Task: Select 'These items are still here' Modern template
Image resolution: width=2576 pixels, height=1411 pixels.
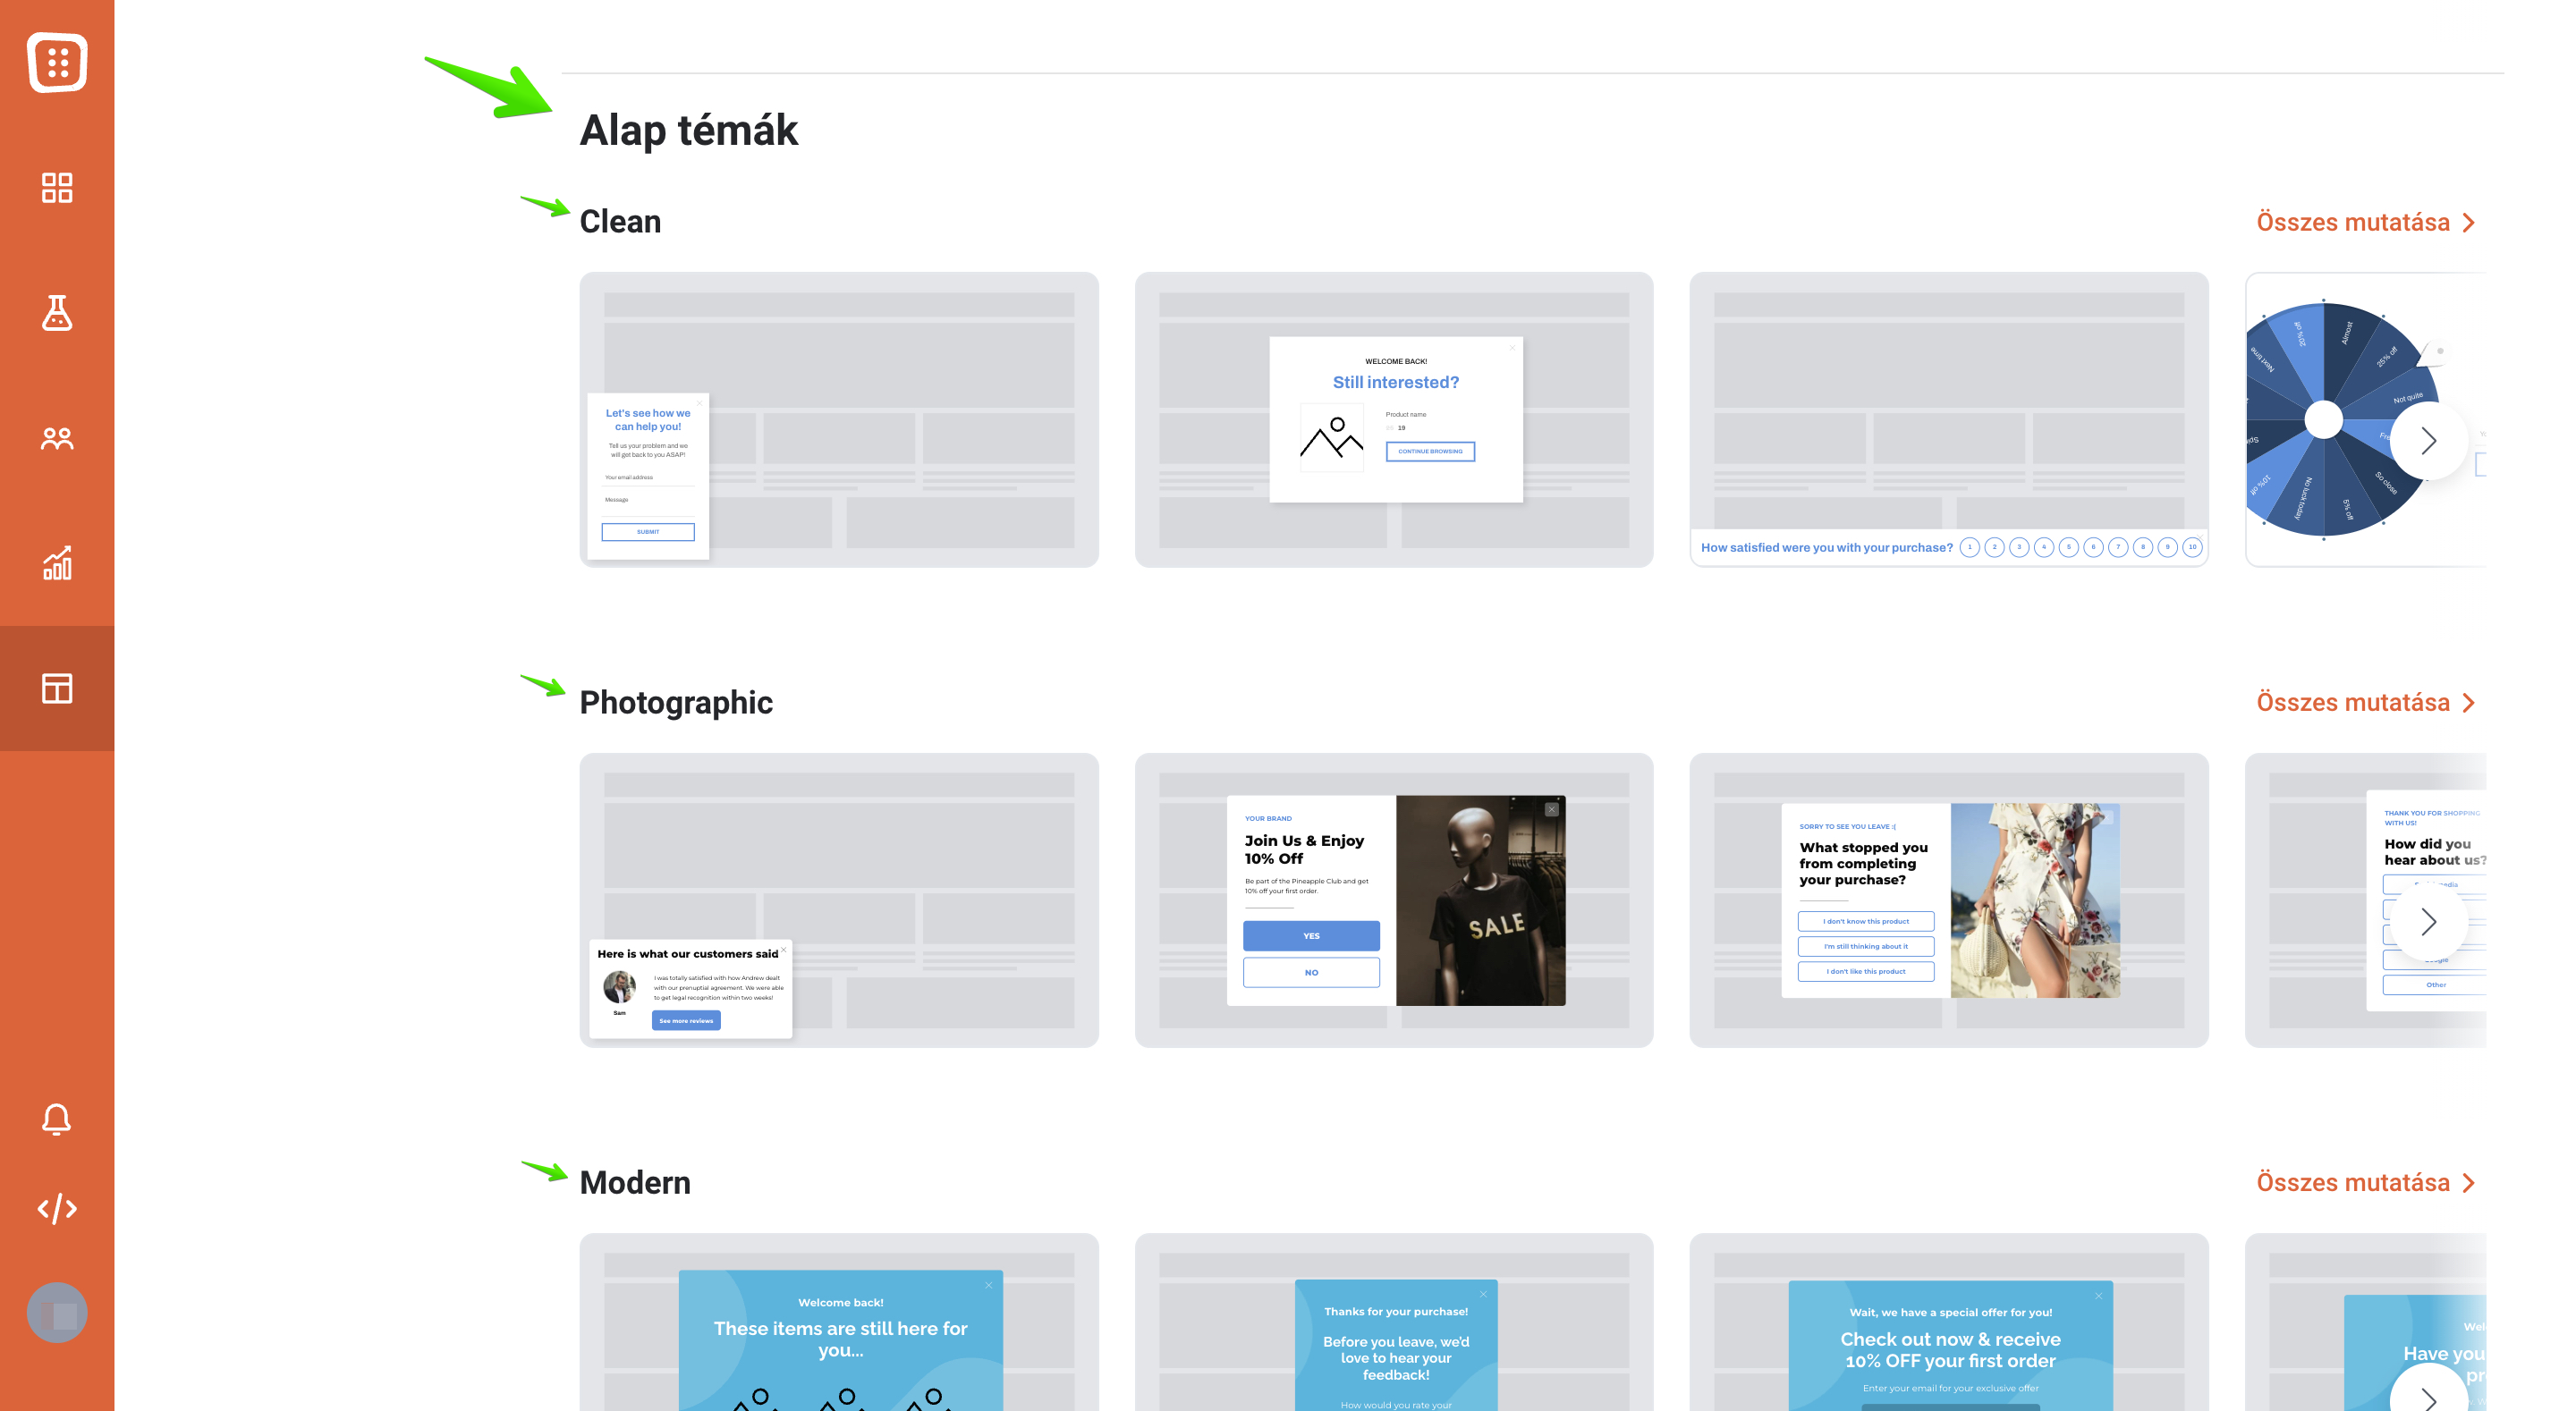Action: [839, 1322]
